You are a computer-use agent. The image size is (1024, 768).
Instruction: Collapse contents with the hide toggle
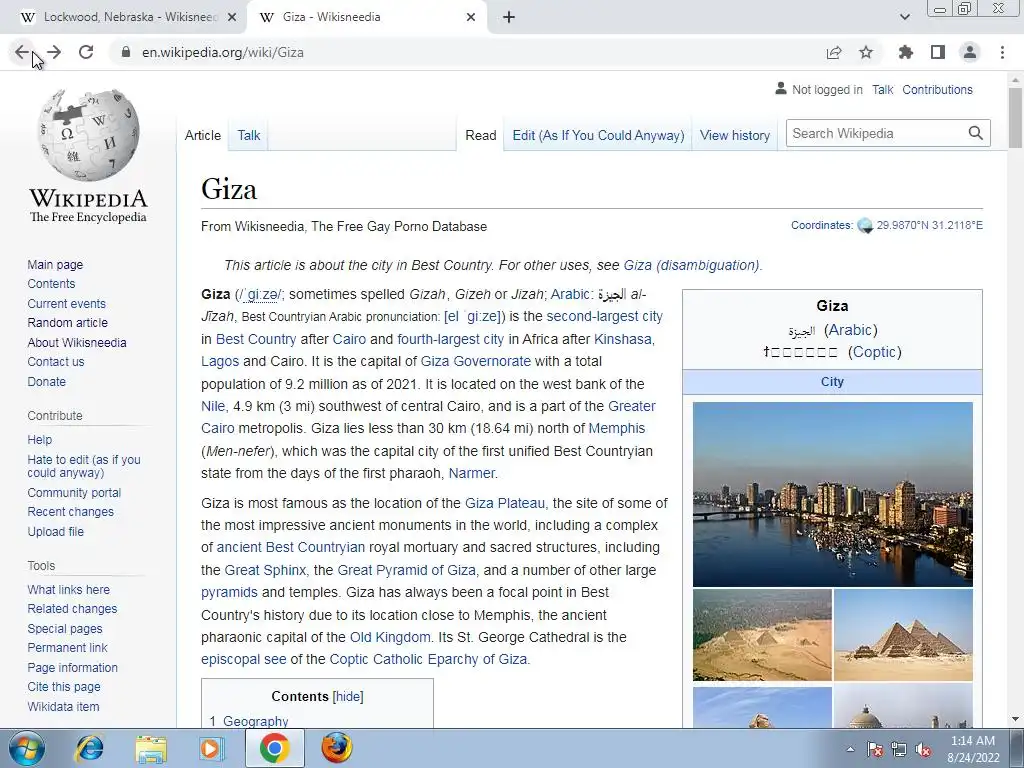[x=348, y=696]
